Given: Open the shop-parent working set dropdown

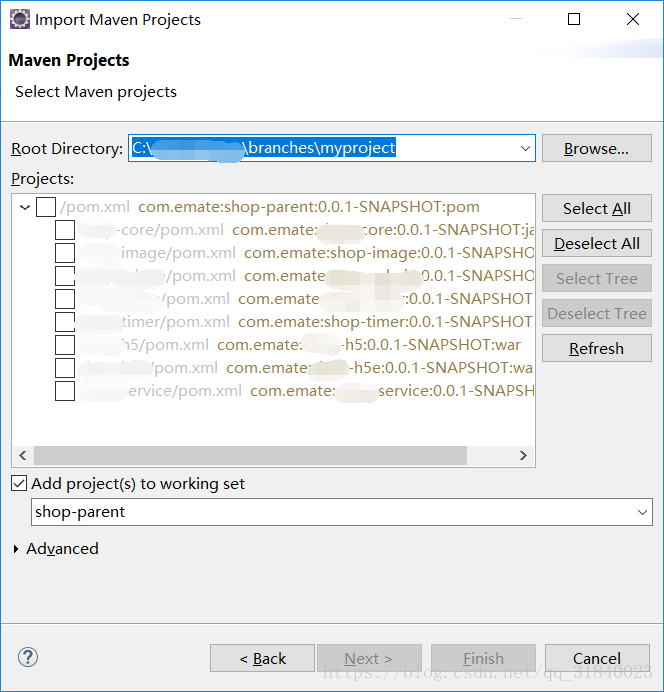Looking at the screenshot, I should point(642,512).
